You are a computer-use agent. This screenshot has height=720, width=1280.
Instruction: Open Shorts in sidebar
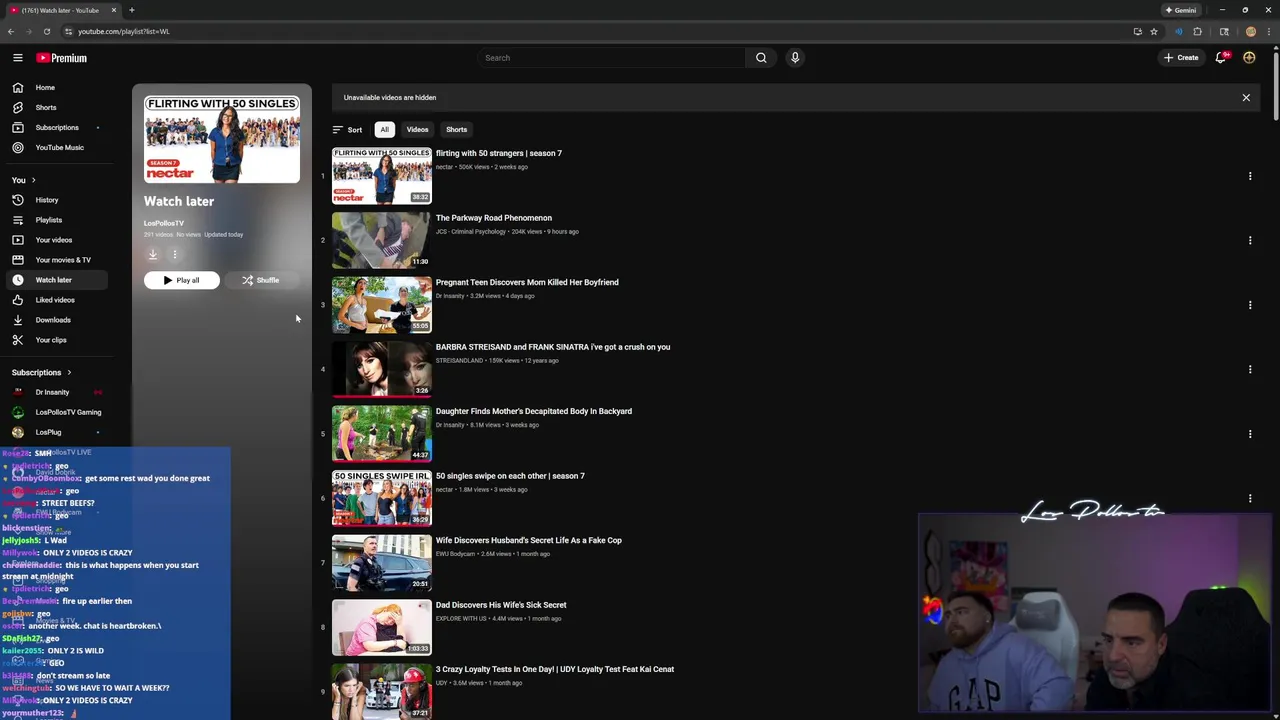56,107
